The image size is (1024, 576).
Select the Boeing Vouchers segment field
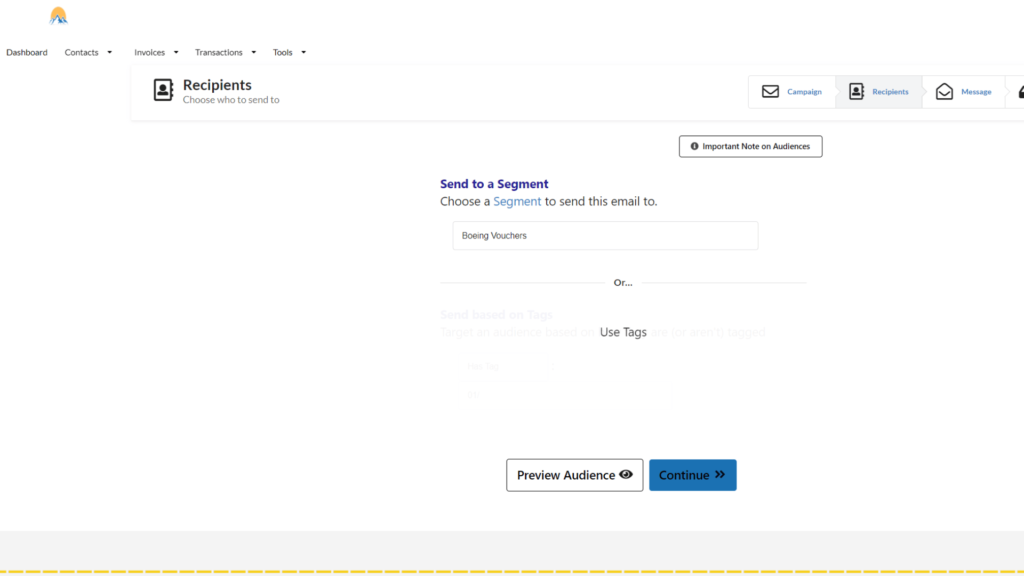pyautogui.click(x=605, y=236)
